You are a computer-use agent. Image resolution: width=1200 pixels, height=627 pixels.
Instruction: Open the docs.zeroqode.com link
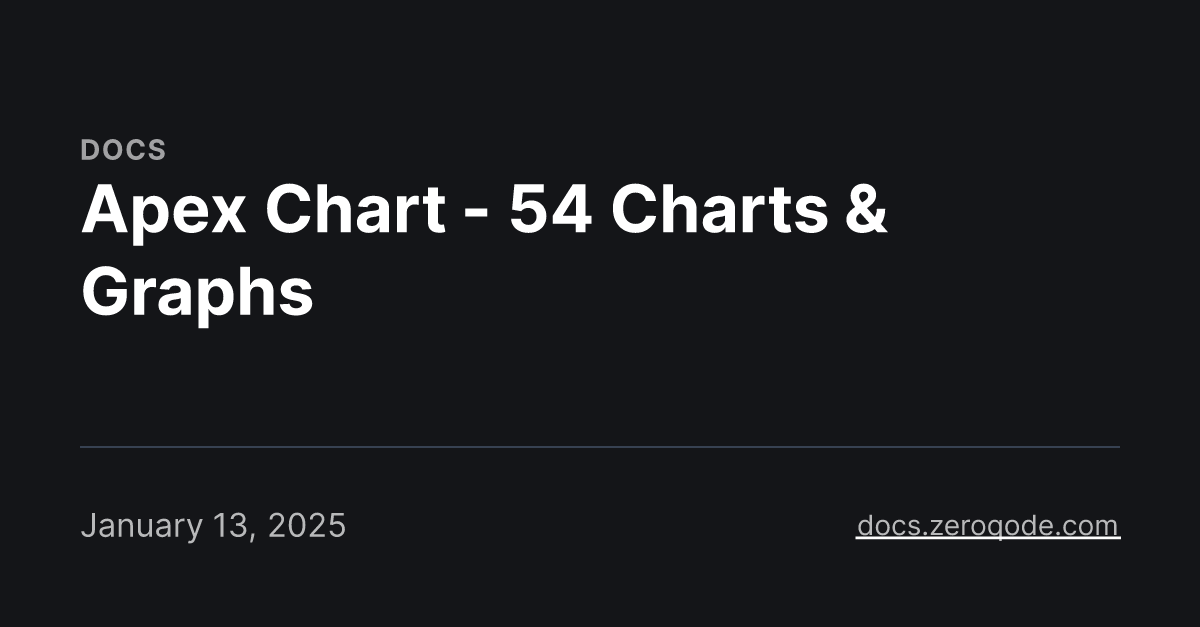pos(987,525)
